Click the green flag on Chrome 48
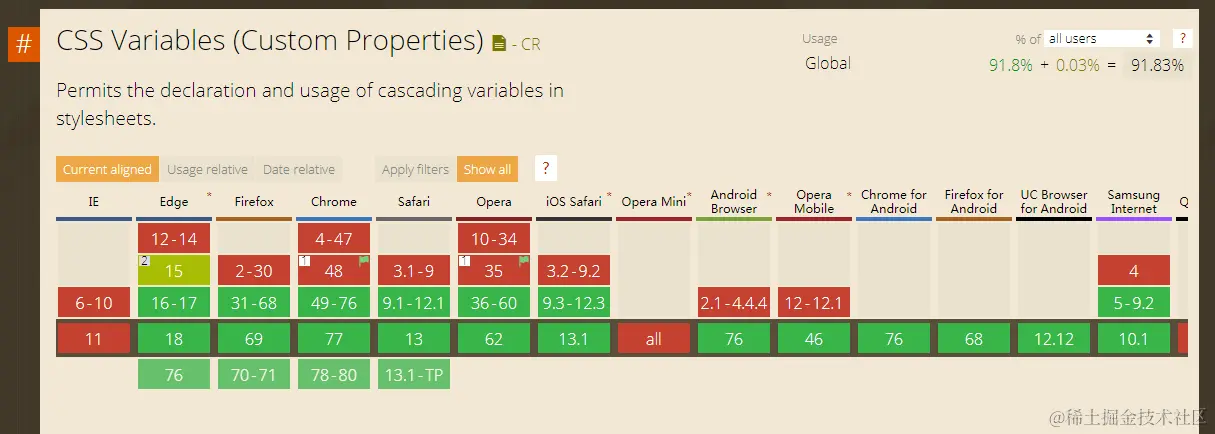The width and height of the screenshot is (1215, 434). [x=364, y=262]
